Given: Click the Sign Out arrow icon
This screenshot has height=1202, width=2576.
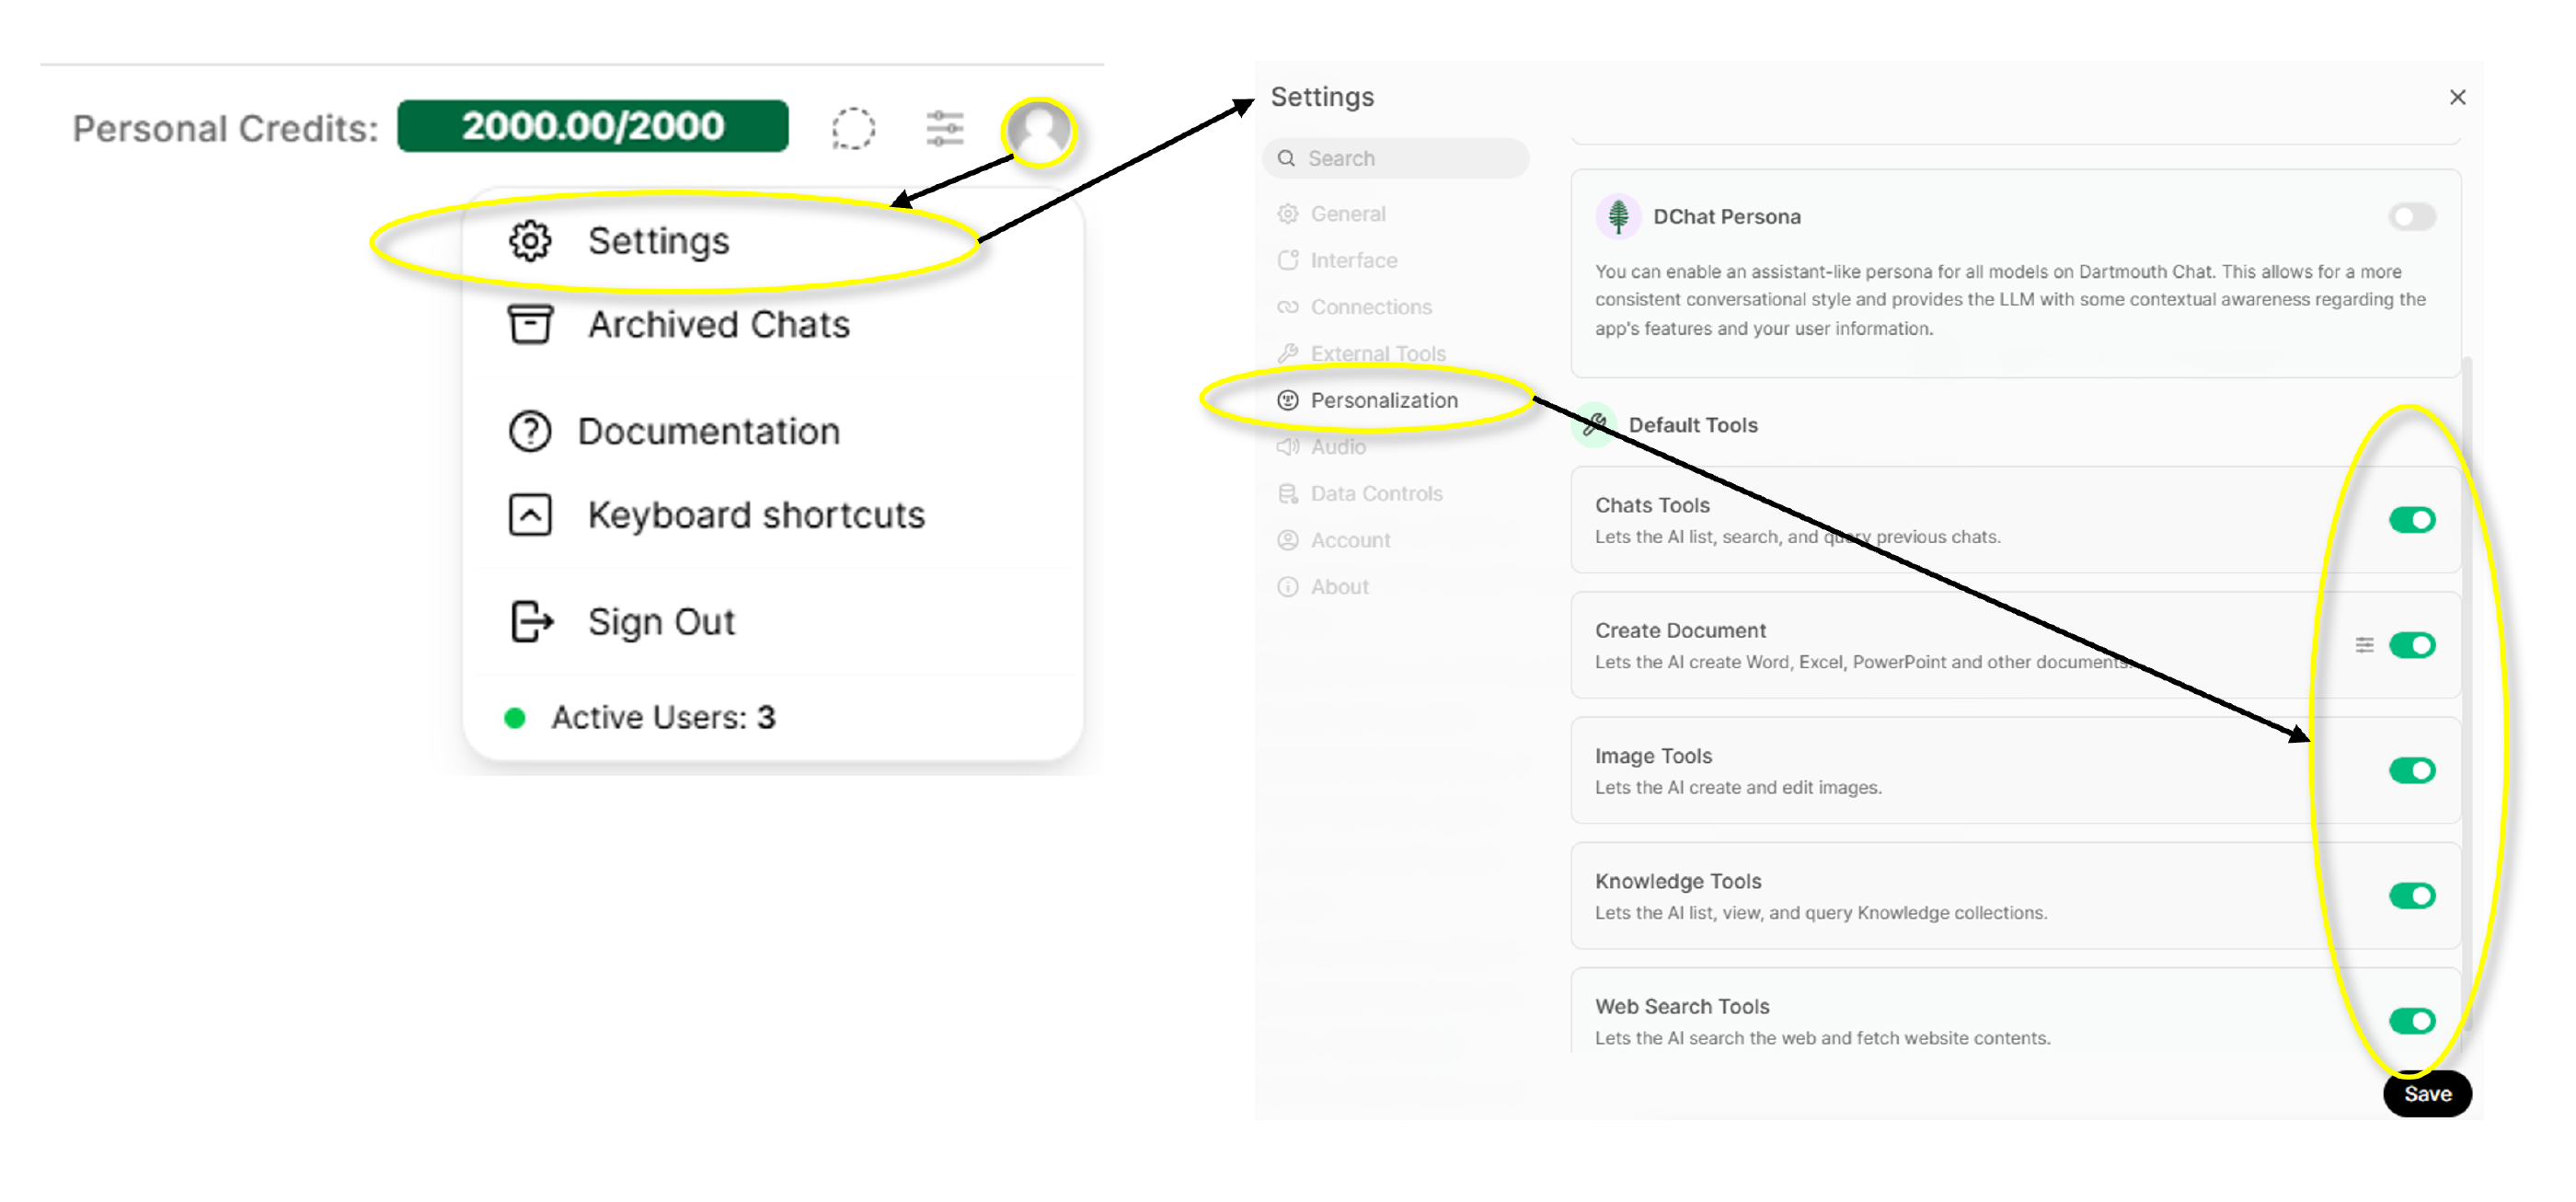Looking at the screenshot, I should (x=531, y=622).
